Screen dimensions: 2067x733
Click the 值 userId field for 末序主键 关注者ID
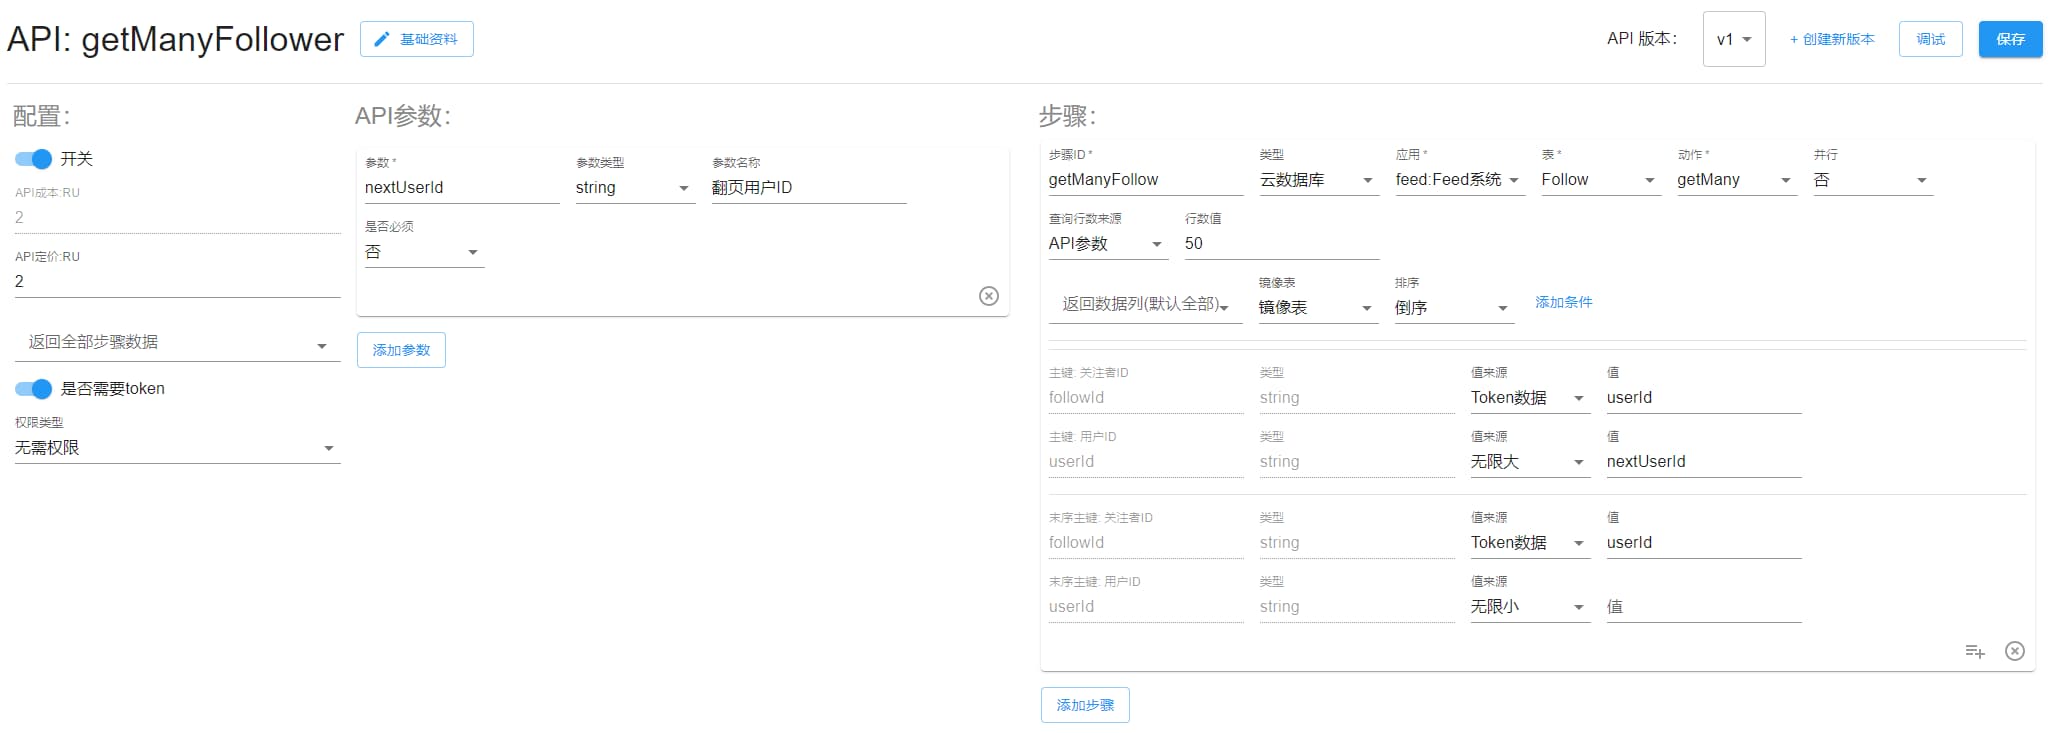1704,543
